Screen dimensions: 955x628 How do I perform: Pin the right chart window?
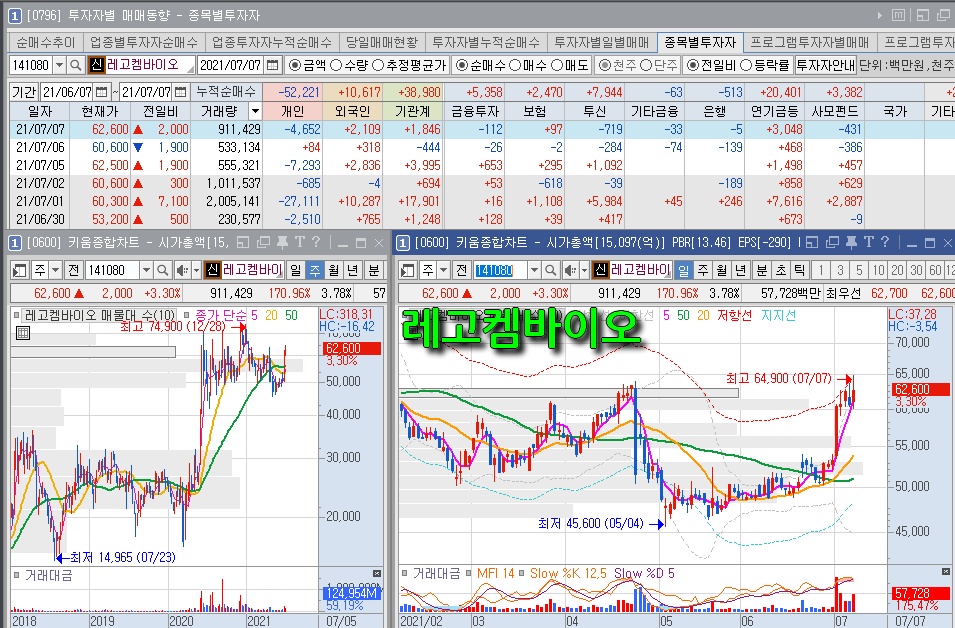[x=851, y=242]
